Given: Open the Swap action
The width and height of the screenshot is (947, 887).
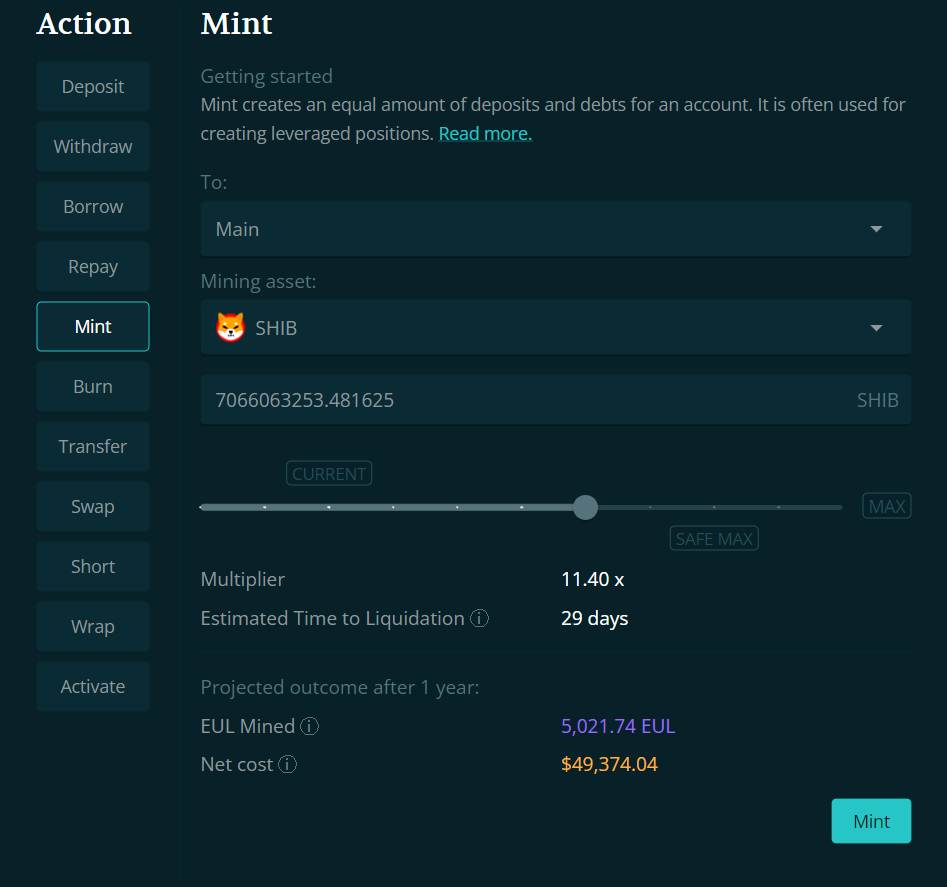Looking at the screenshot, I should pos(93,507).
